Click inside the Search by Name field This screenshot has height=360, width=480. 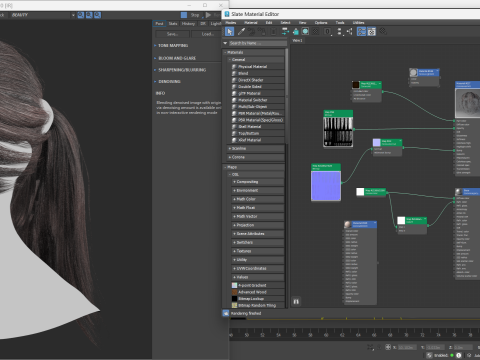pos(257,43)
